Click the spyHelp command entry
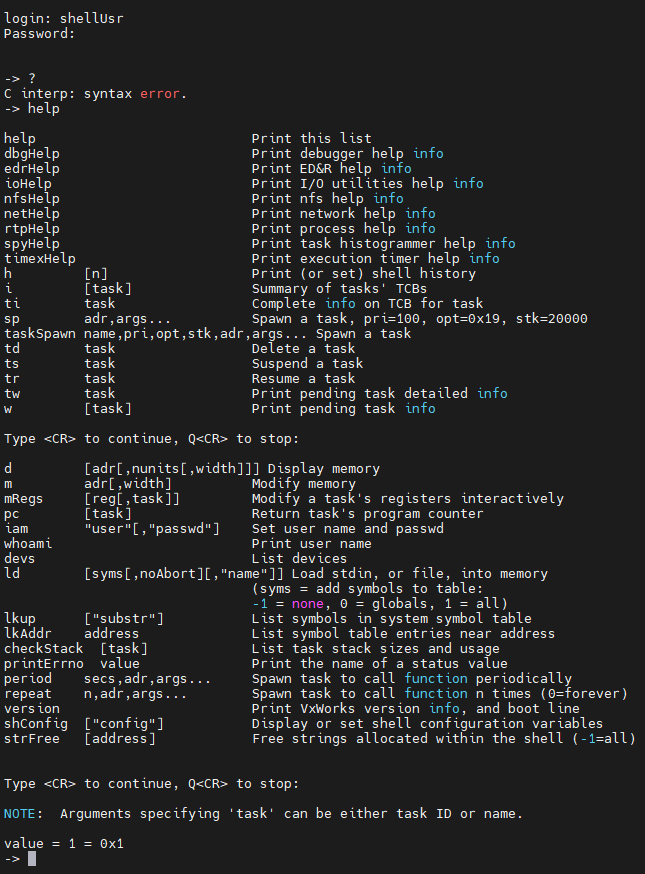Image resolution: width=645 pixels, height=874 pixels. [x=32, y=244]
